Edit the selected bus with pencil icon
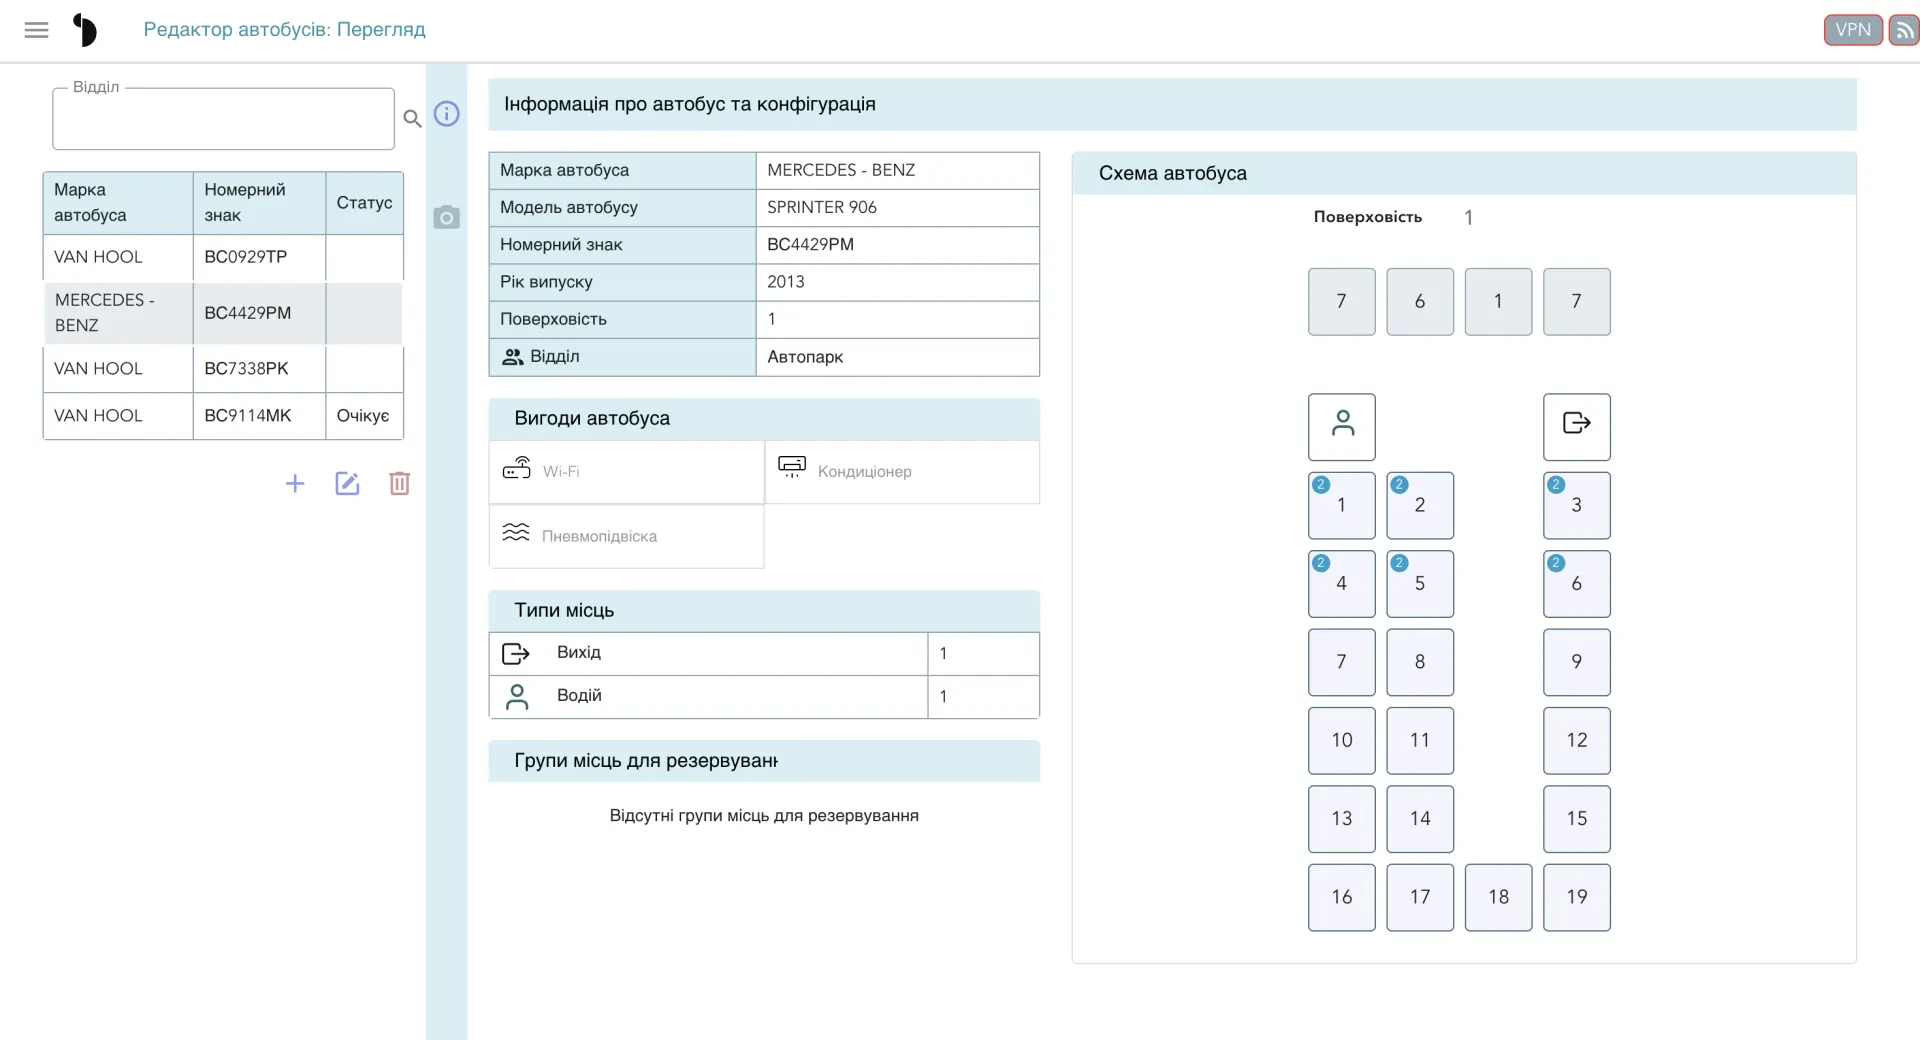 tap(347, 484)
